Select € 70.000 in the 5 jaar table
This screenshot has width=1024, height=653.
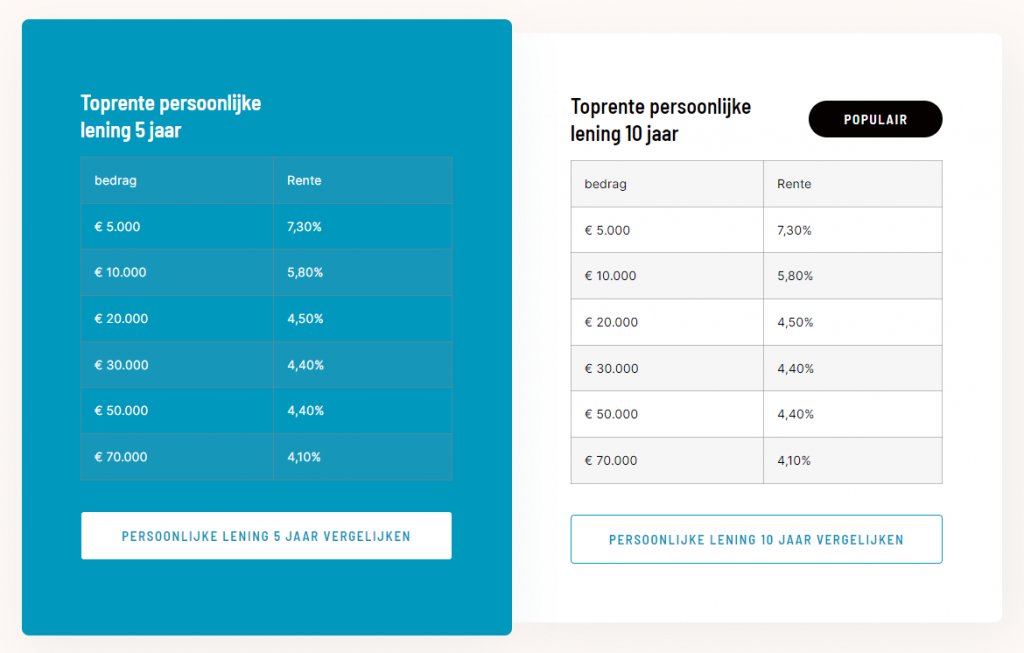pos(121,457)
